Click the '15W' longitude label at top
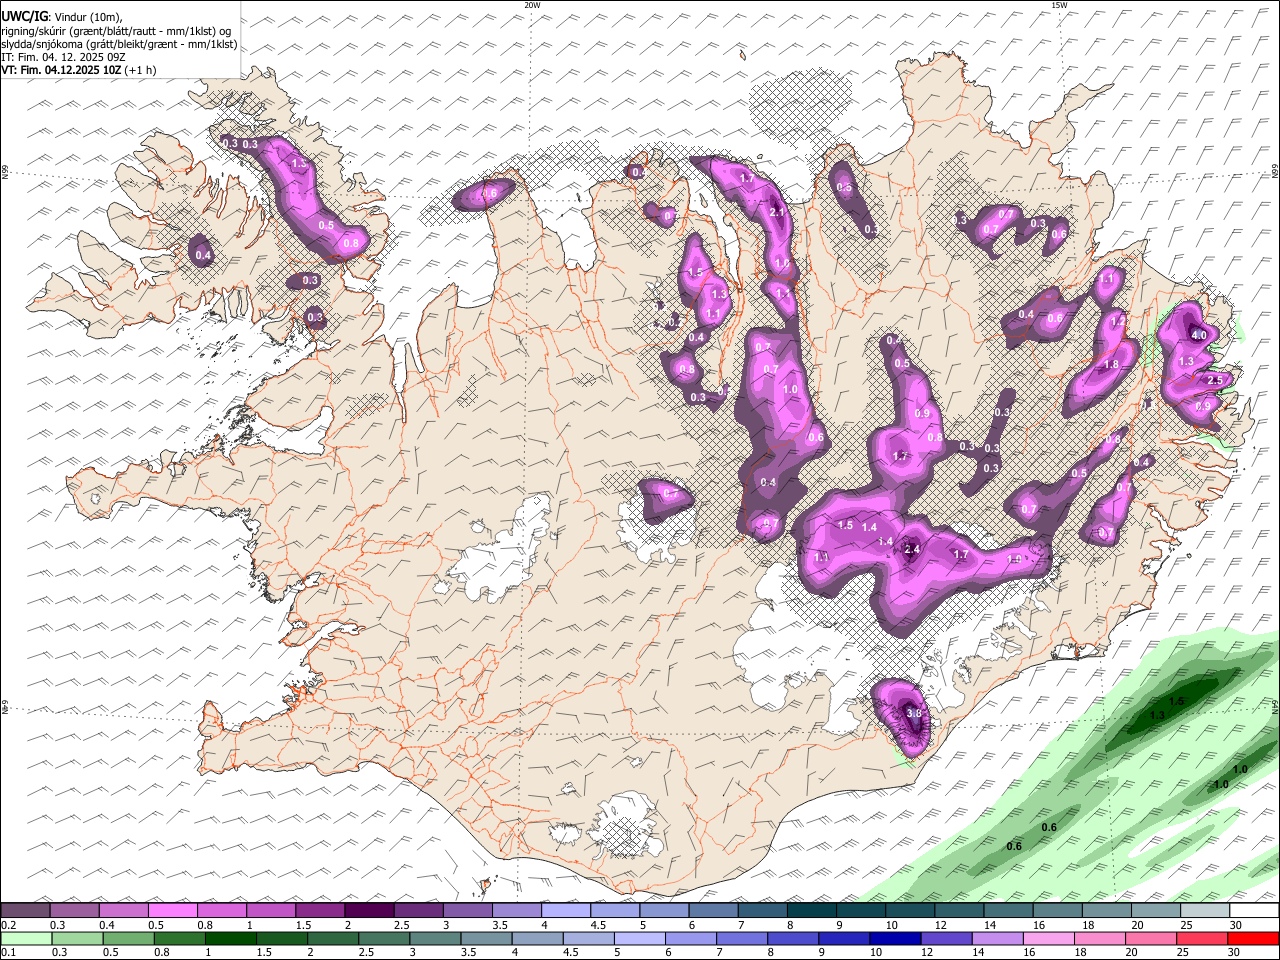Screen dimensions: 1280x960 [x=1059, y=5]
